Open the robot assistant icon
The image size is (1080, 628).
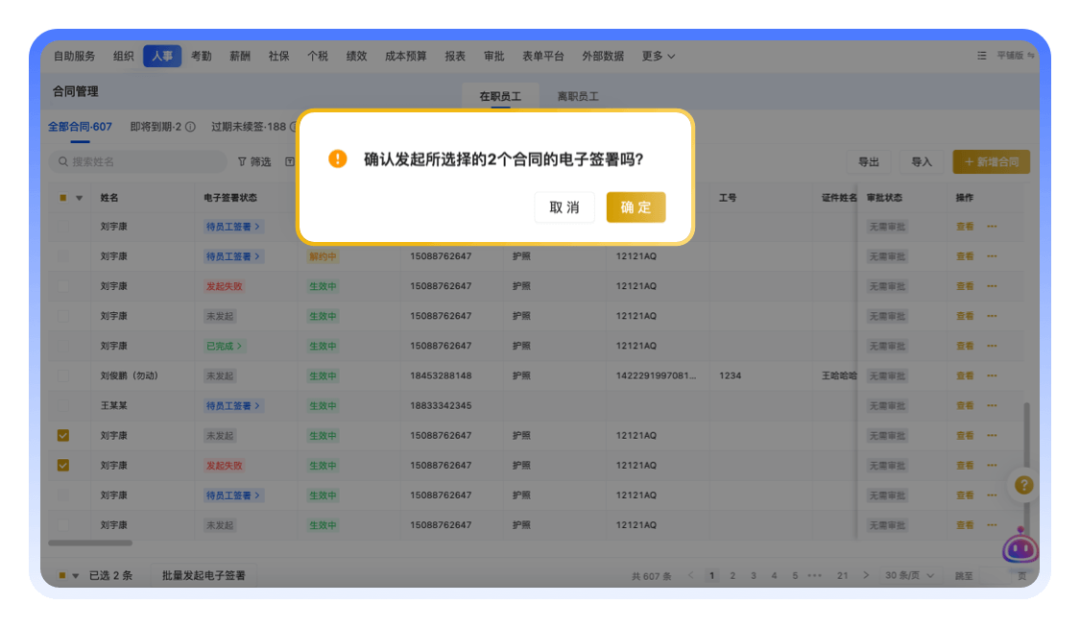pos(1020,545)
